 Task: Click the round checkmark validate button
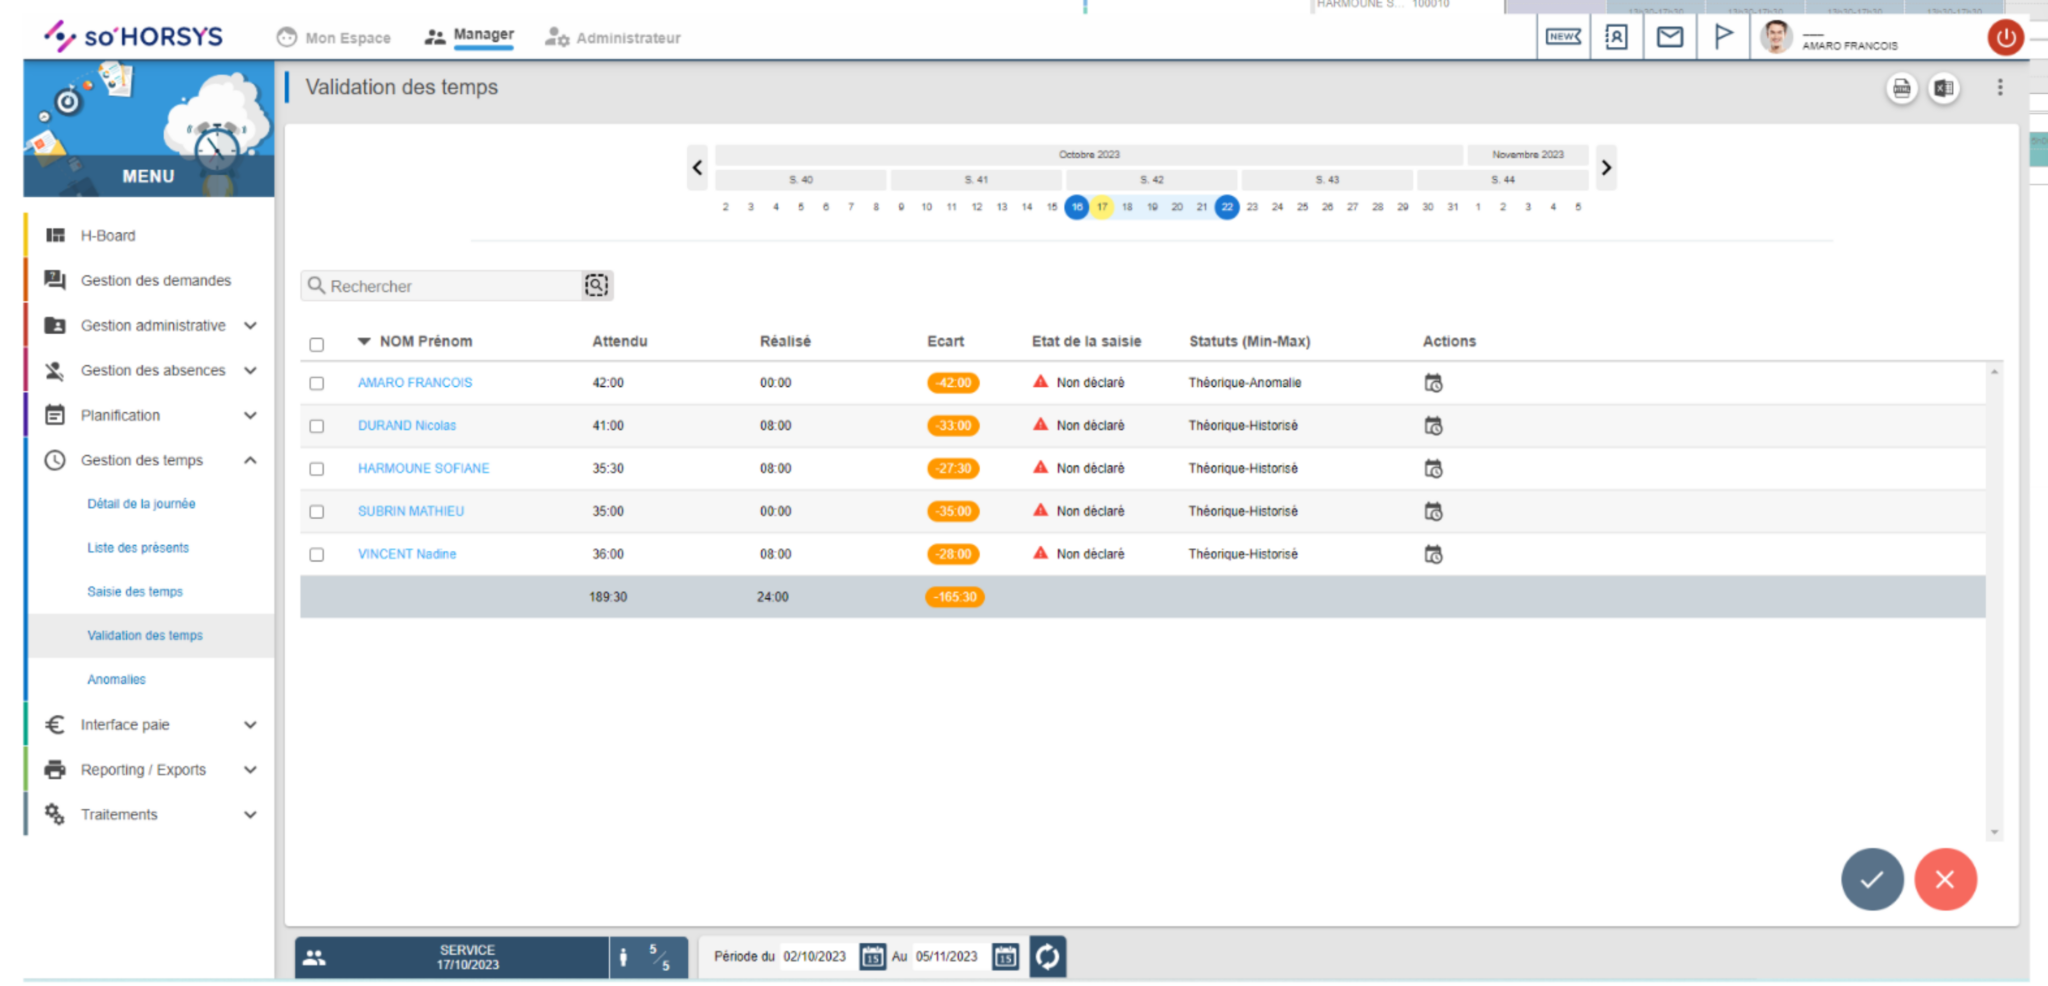tap(1871, 879)
